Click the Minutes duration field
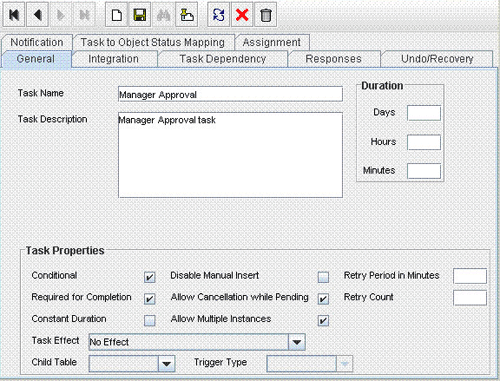The image size is (500, 381). pos(424,171)
